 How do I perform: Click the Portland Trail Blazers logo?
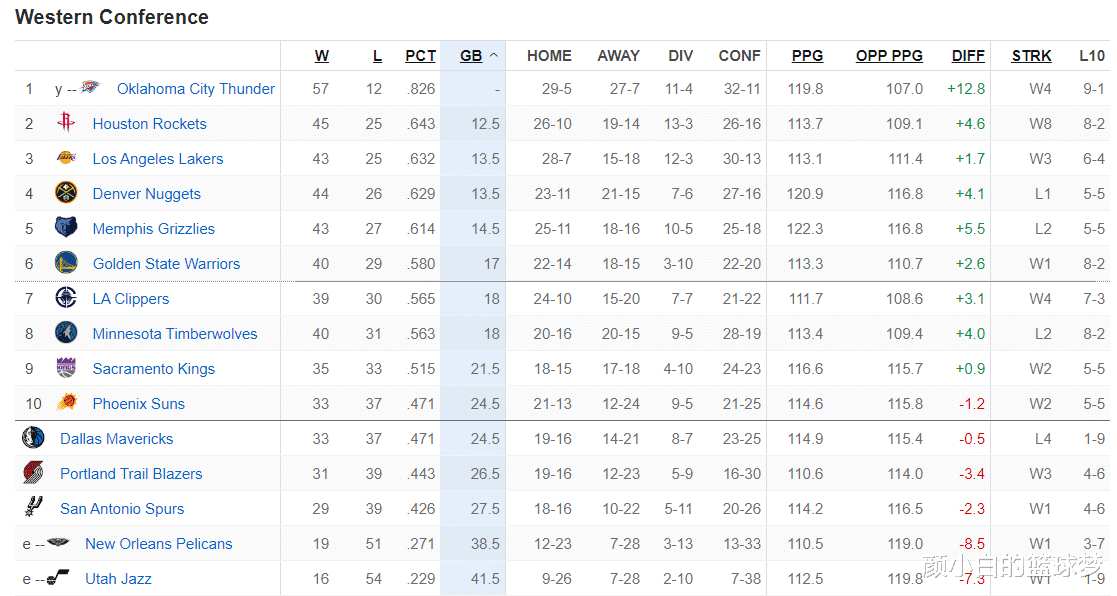(33, 473)
